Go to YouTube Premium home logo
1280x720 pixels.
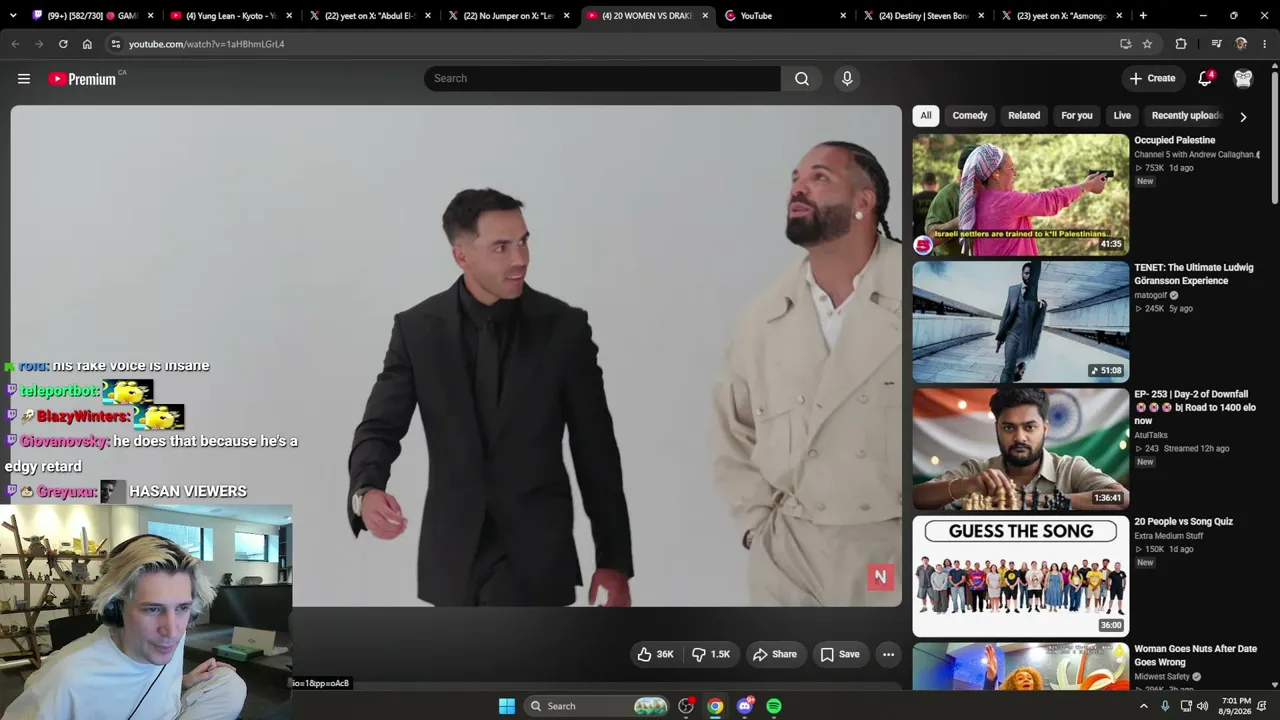pos(82,79)
